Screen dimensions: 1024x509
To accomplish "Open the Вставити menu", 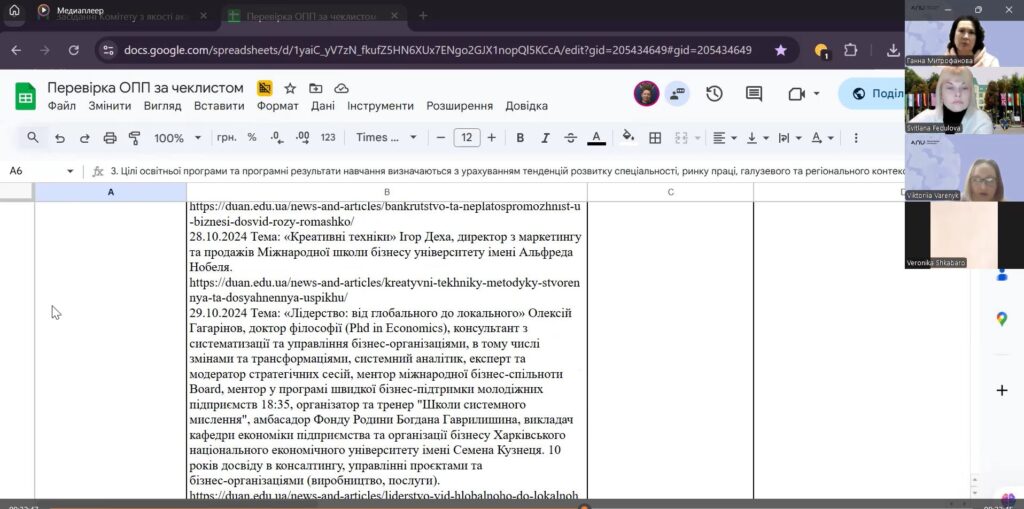I will point(219,106).
